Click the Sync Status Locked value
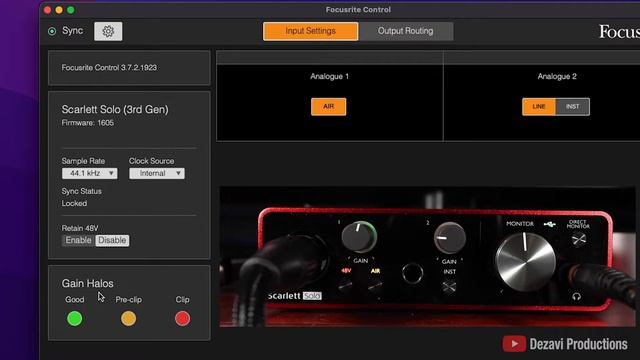 (74, 203)
